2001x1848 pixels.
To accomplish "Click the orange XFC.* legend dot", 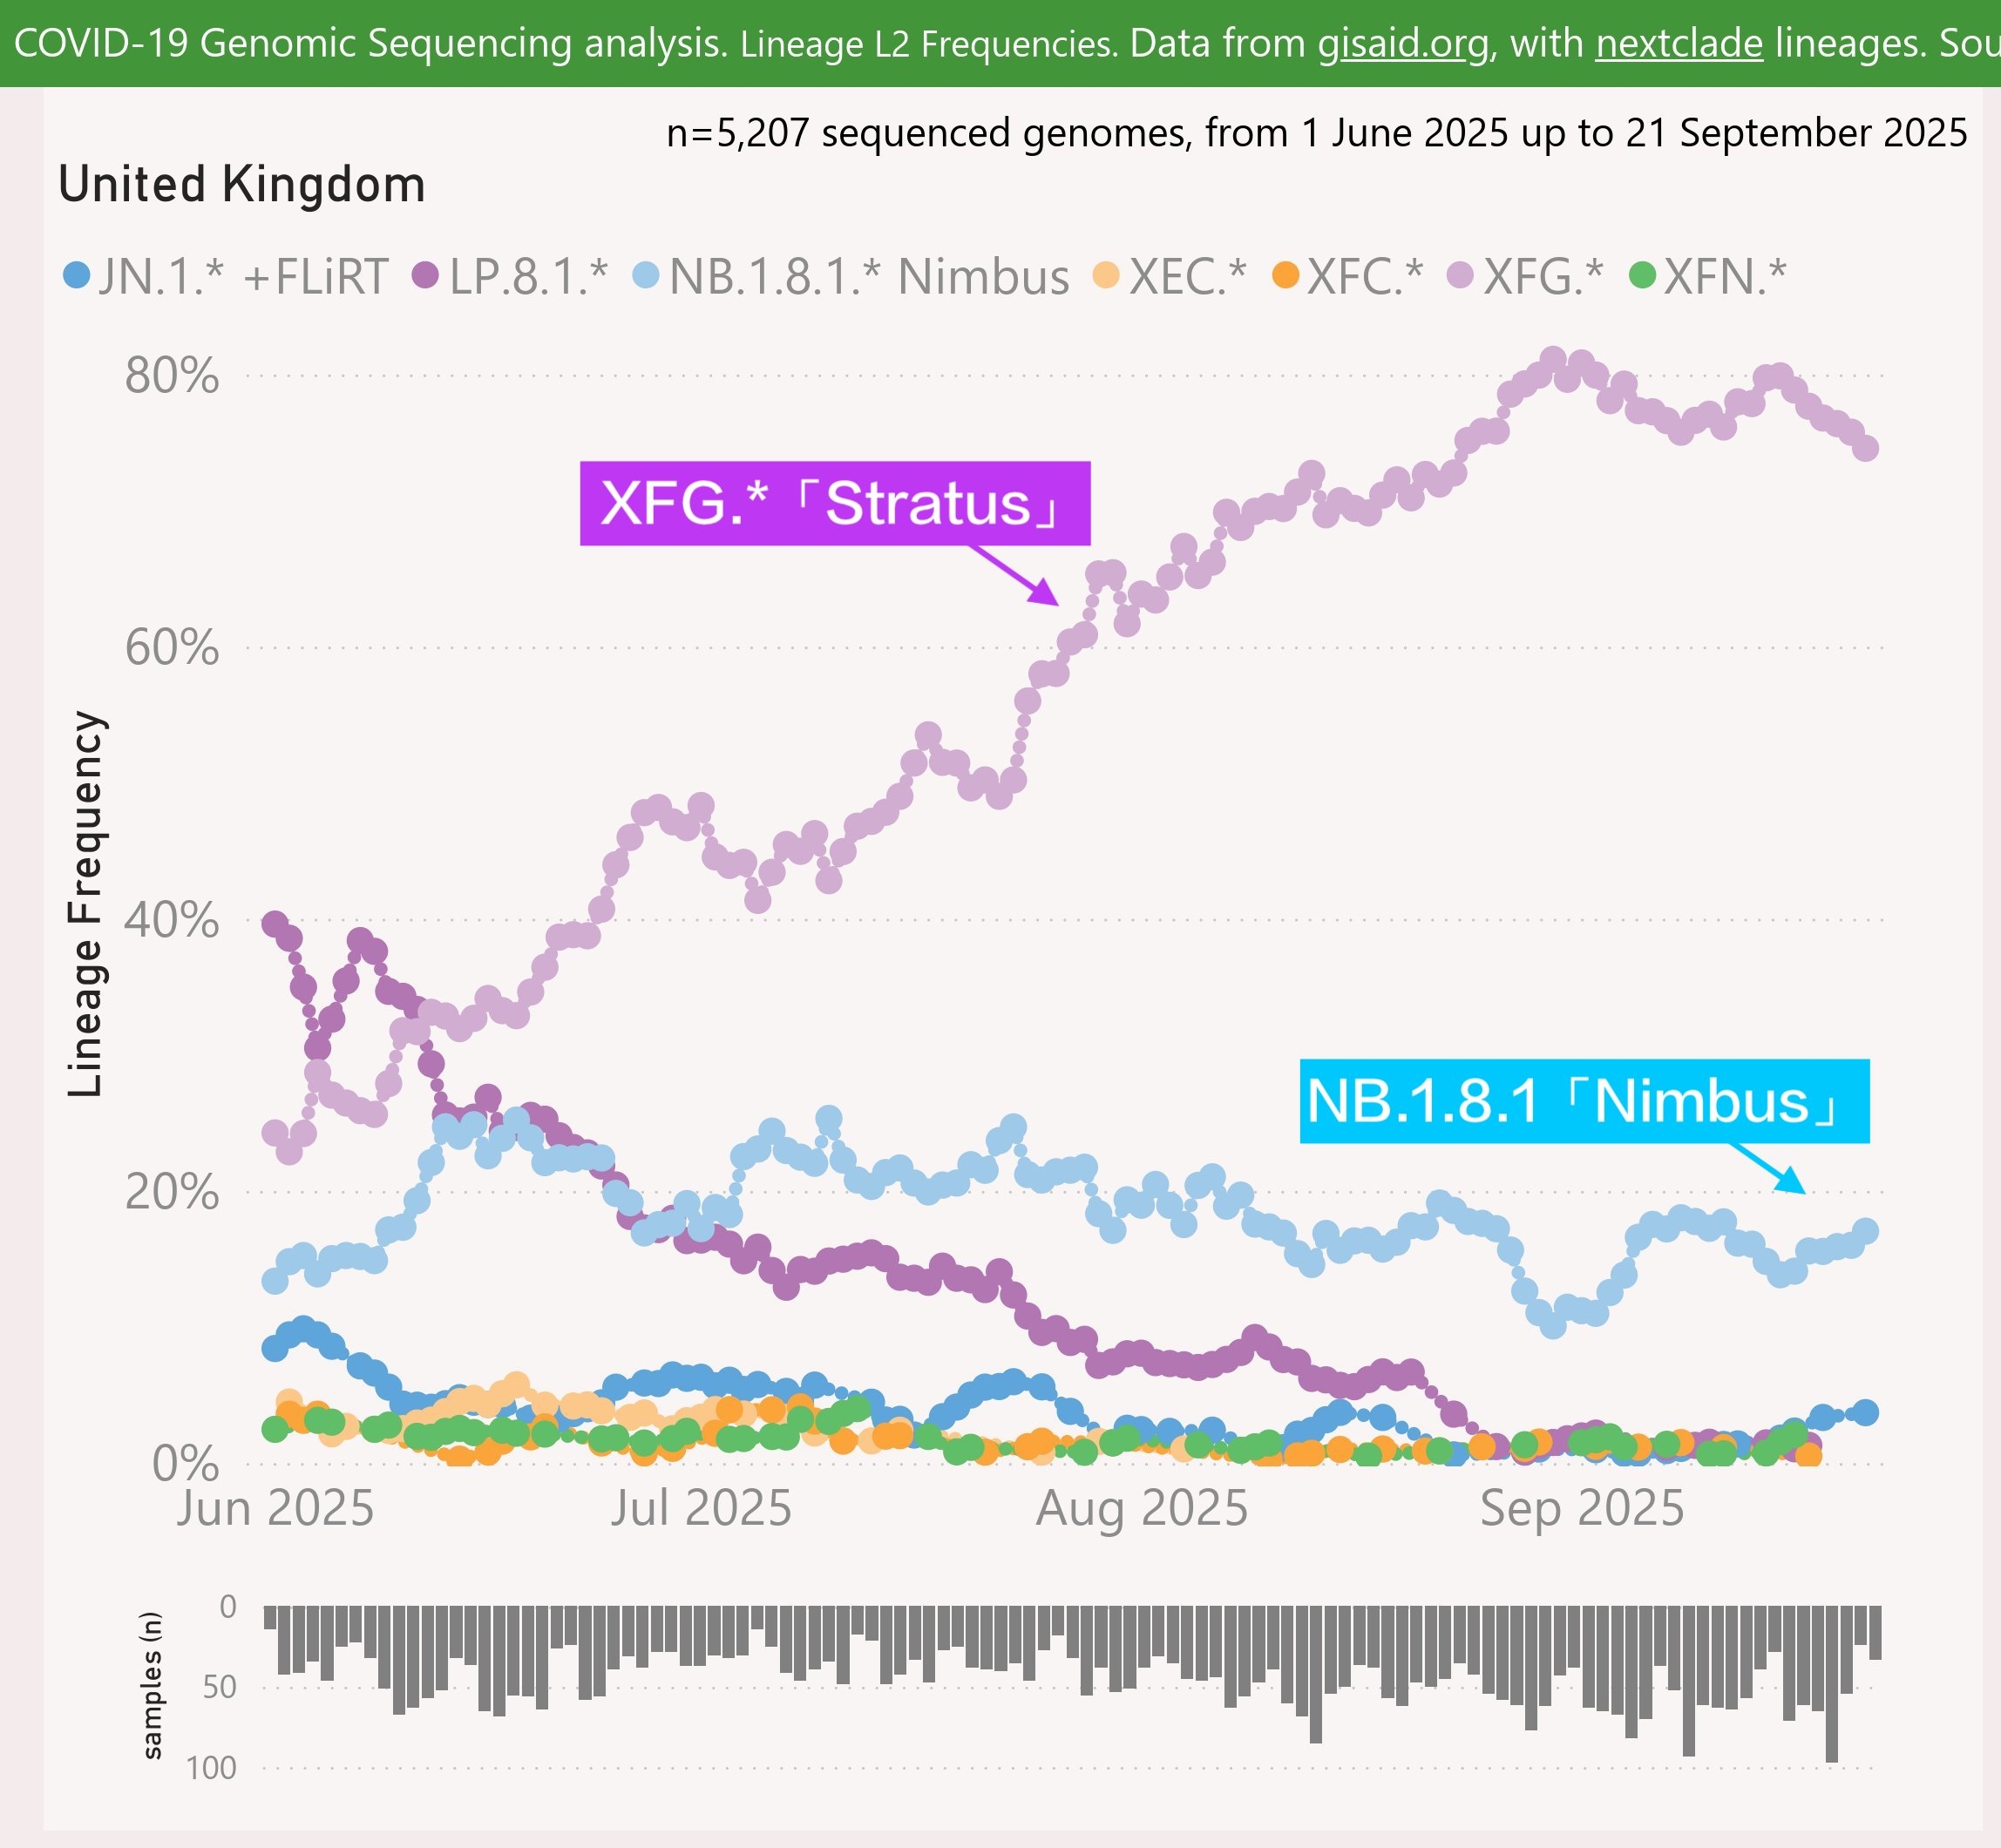I will point(1286,275).
